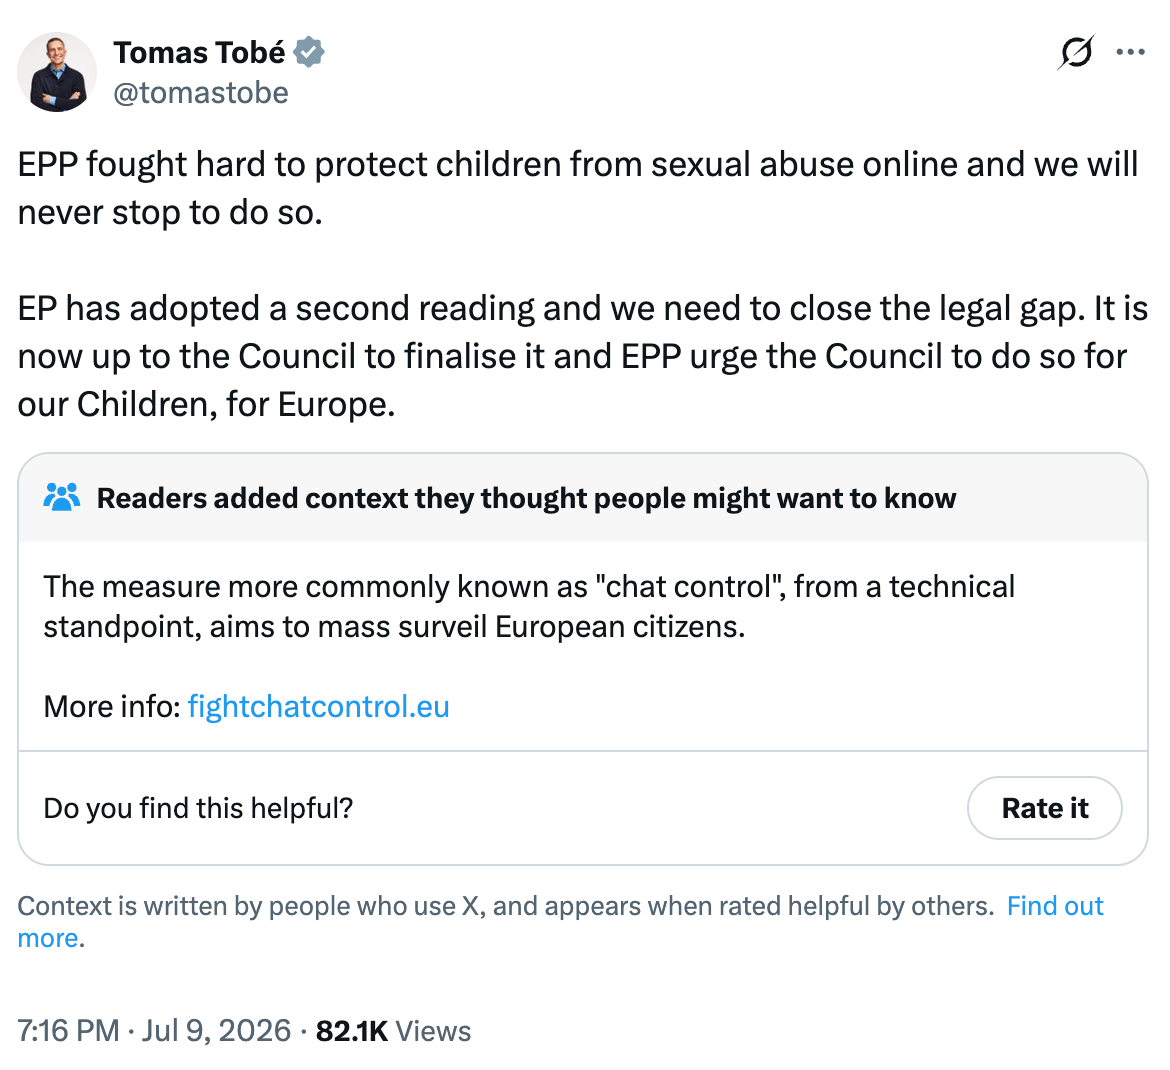This screenshot has width=1170, height=1070.
Task: Click the 82.1K Views count
Action: click(x=393, y=1031)
